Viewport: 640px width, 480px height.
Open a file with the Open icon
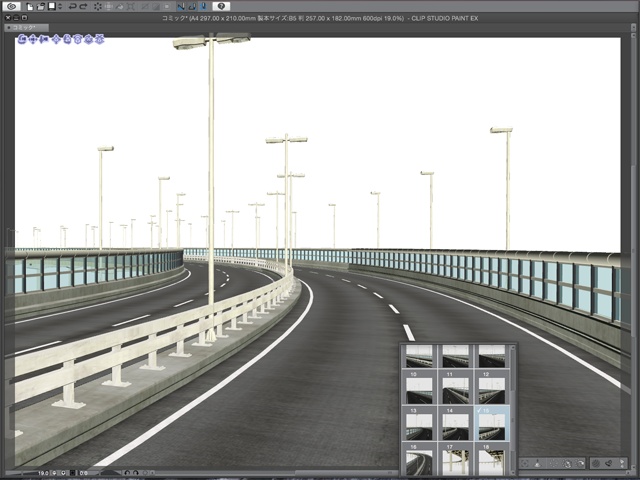click(x=41, y=6)
